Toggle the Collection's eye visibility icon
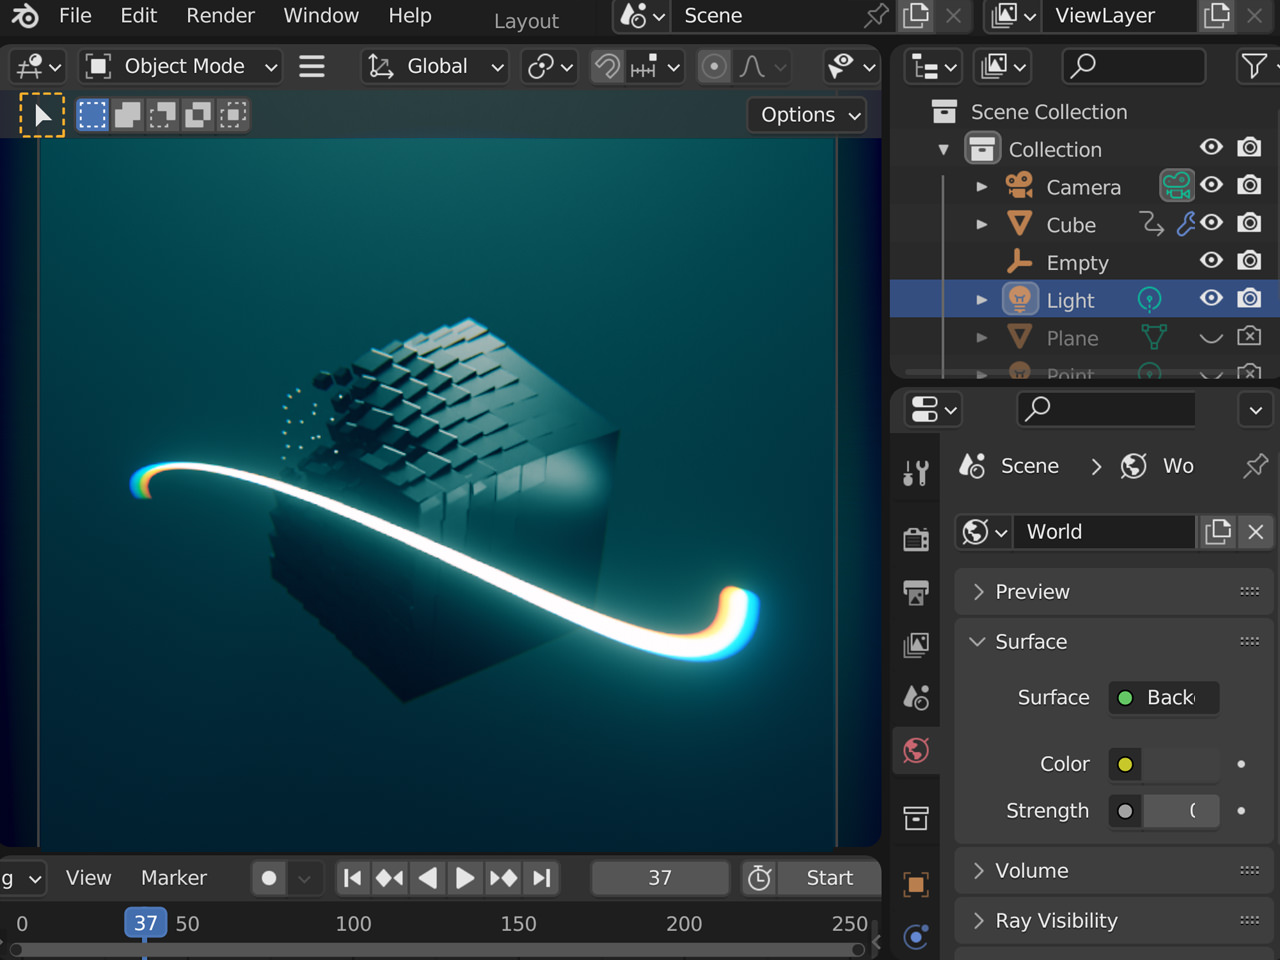 point(1211,147)
